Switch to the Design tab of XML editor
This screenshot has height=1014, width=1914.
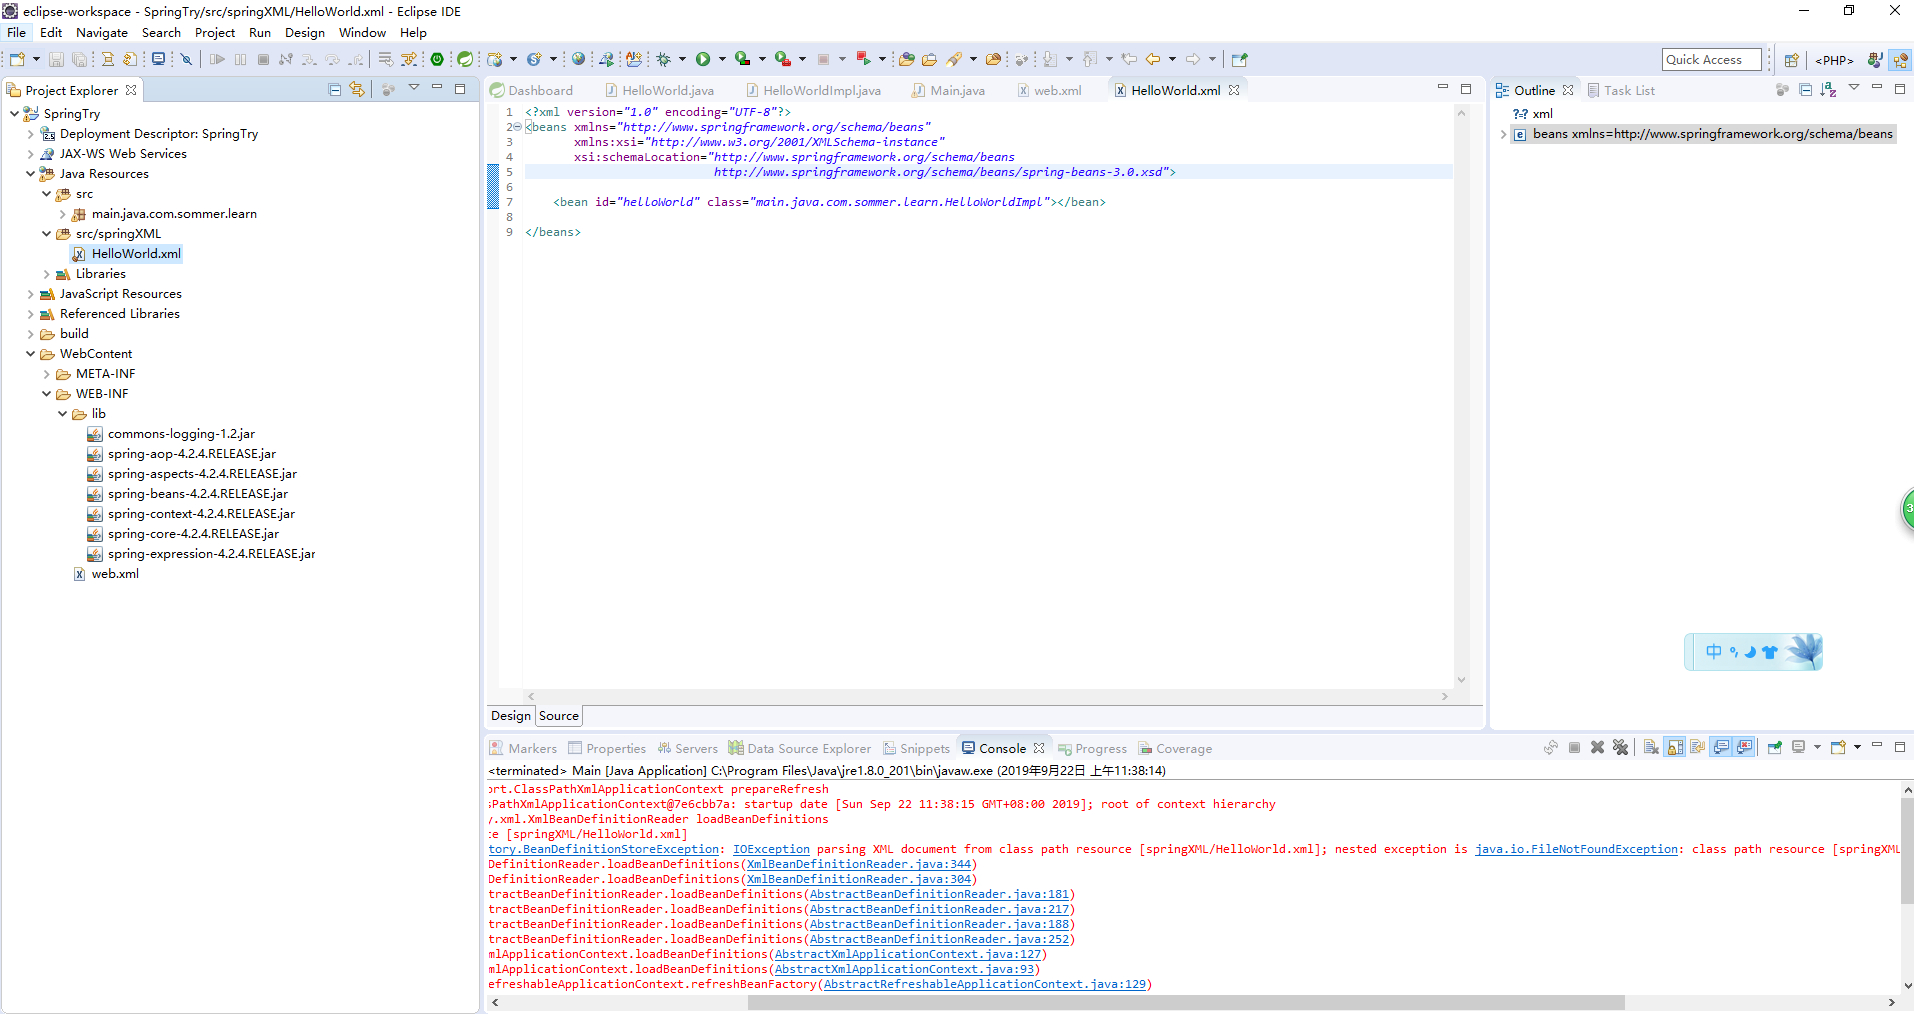point(511,716)
